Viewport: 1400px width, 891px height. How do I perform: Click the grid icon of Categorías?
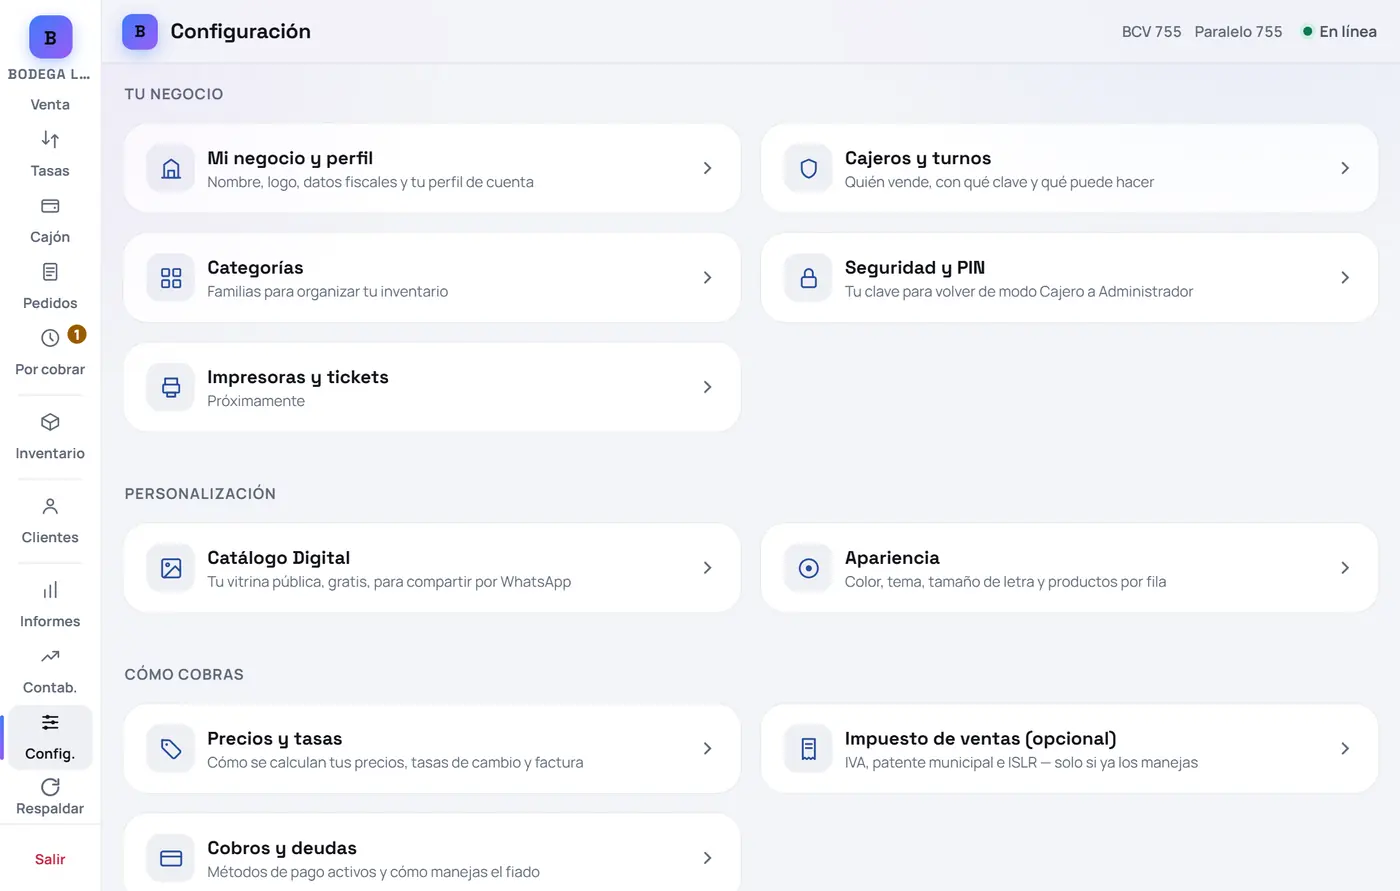tap(171, 278)
